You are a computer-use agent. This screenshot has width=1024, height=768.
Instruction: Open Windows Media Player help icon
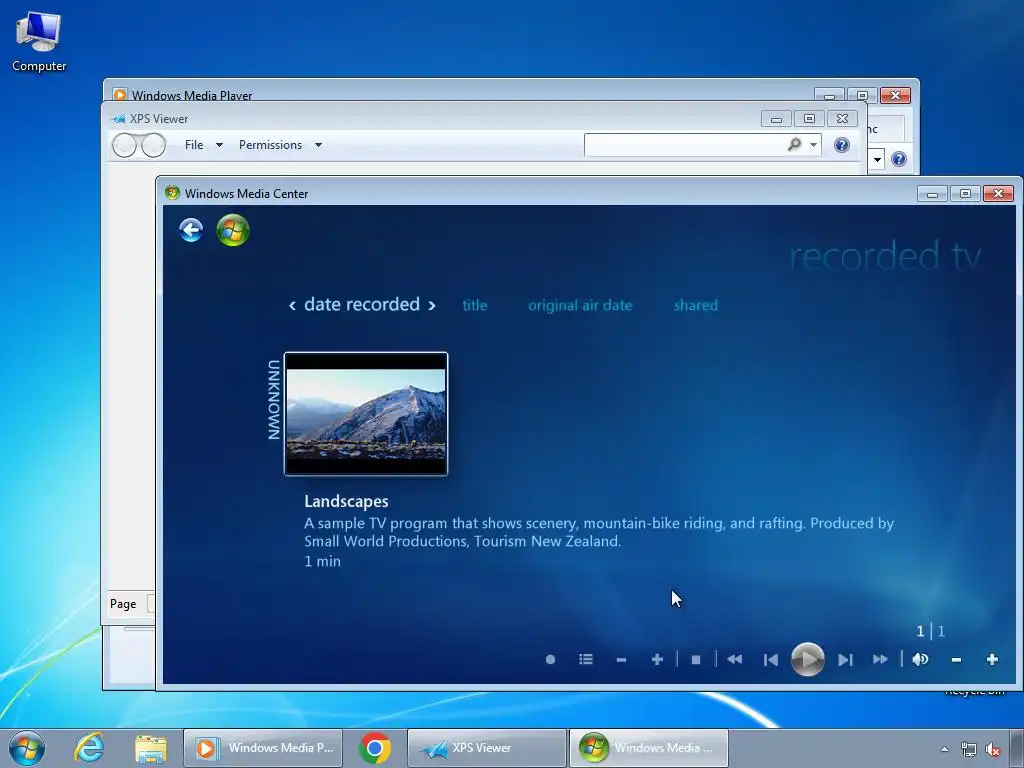899,159
